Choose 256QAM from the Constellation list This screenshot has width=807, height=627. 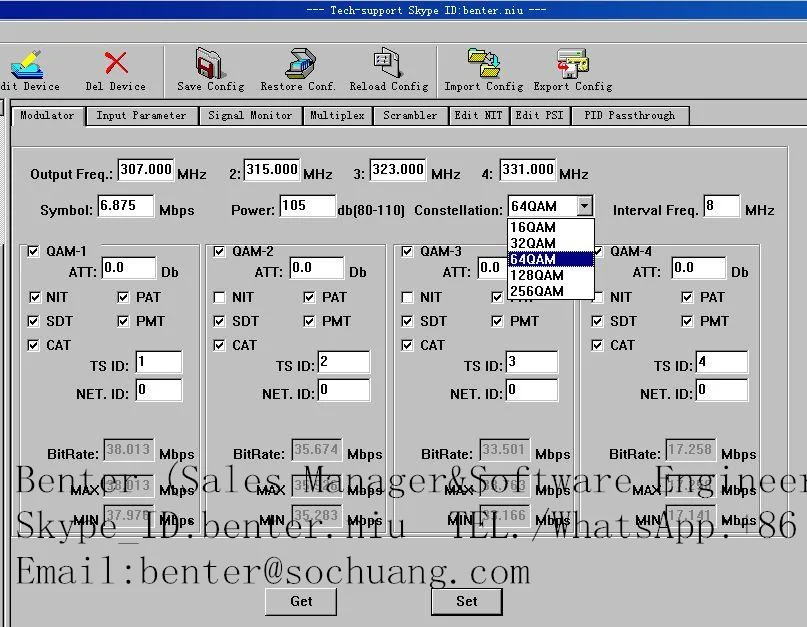click(551, 291)
